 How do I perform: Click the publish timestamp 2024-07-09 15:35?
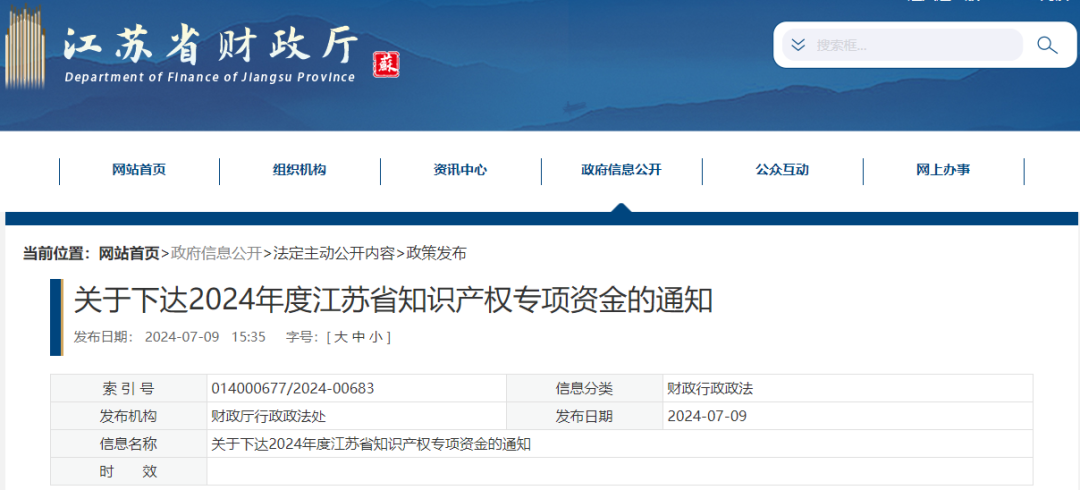pos(205,338)
